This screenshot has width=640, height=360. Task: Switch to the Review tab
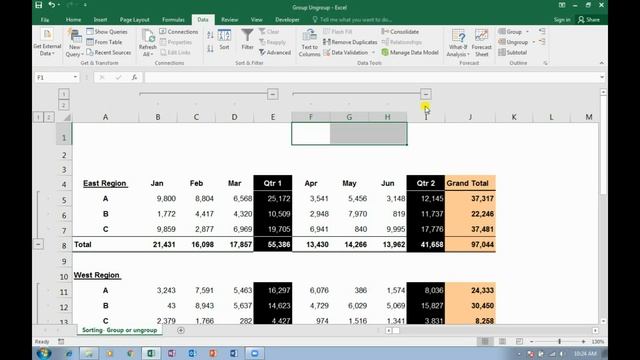tap(229, 20)
